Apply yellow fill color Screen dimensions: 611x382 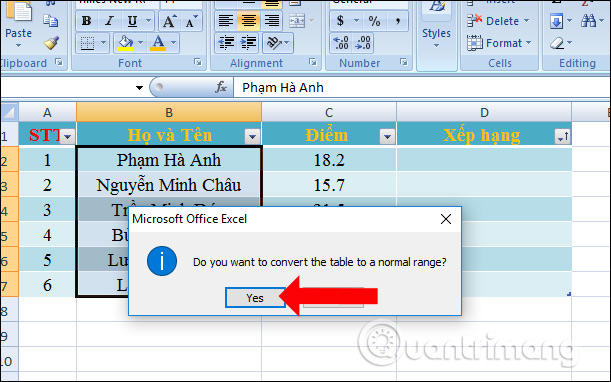[125, 43]
